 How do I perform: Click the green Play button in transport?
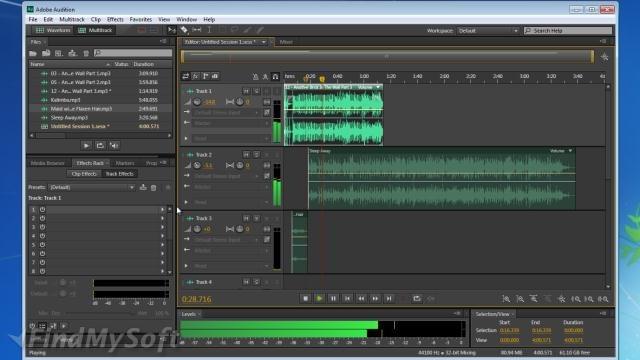click(x=319, y=299)
